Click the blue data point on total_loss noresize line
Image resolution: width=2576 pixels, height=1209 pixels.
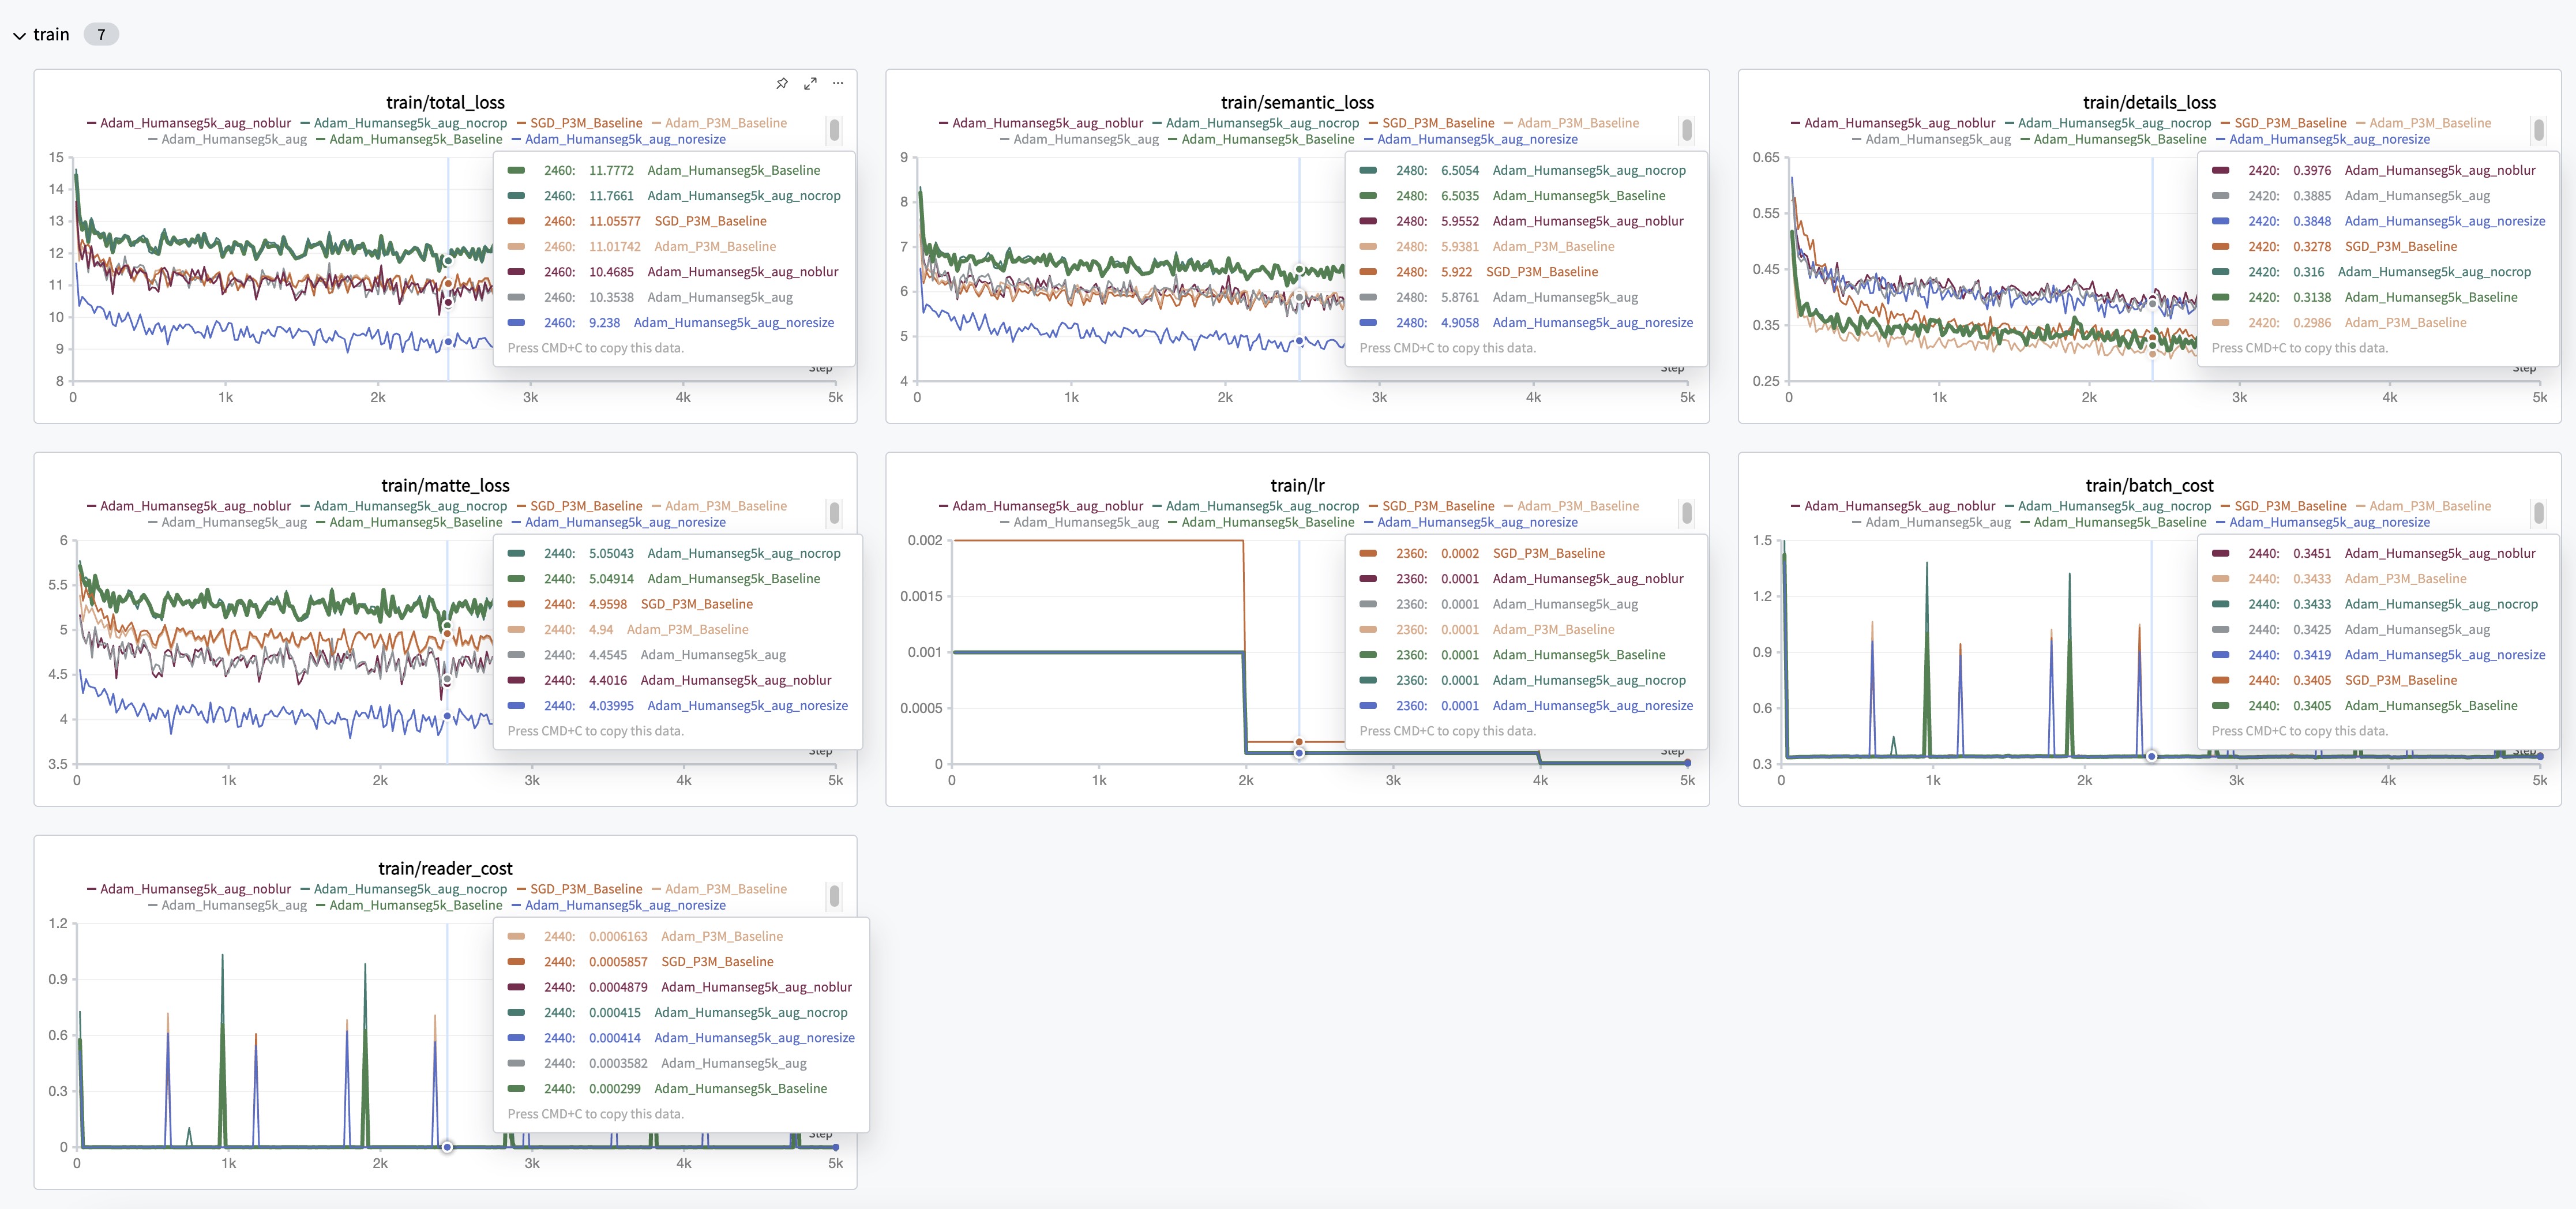(448, 342)
